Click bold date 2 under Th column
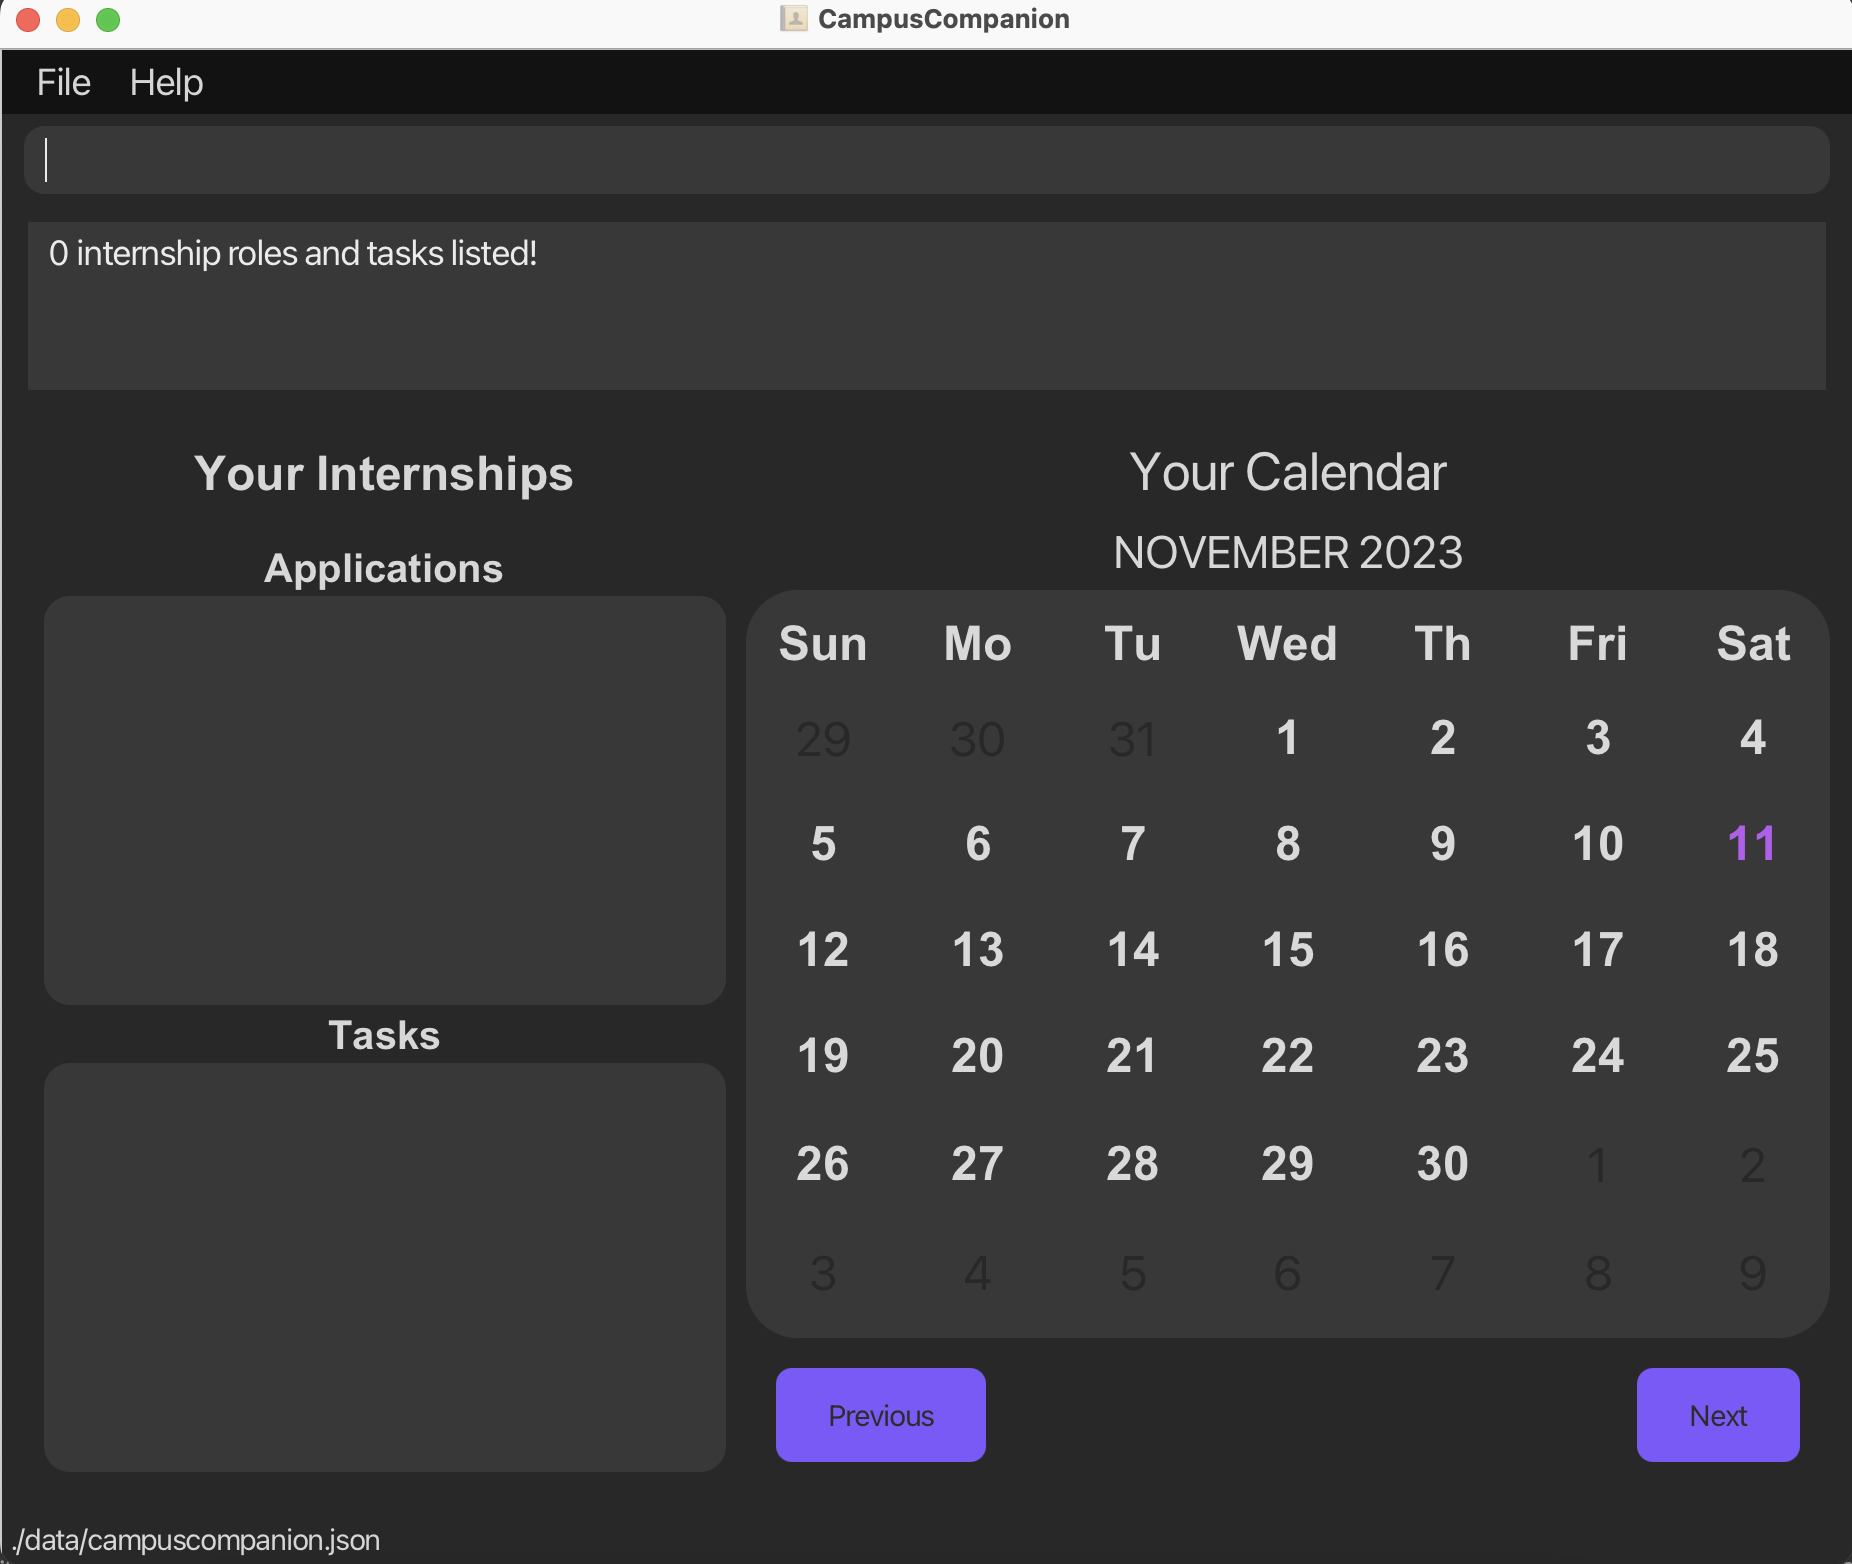The width and height of the screenshot is (1852, 1564). point(1442,738)
